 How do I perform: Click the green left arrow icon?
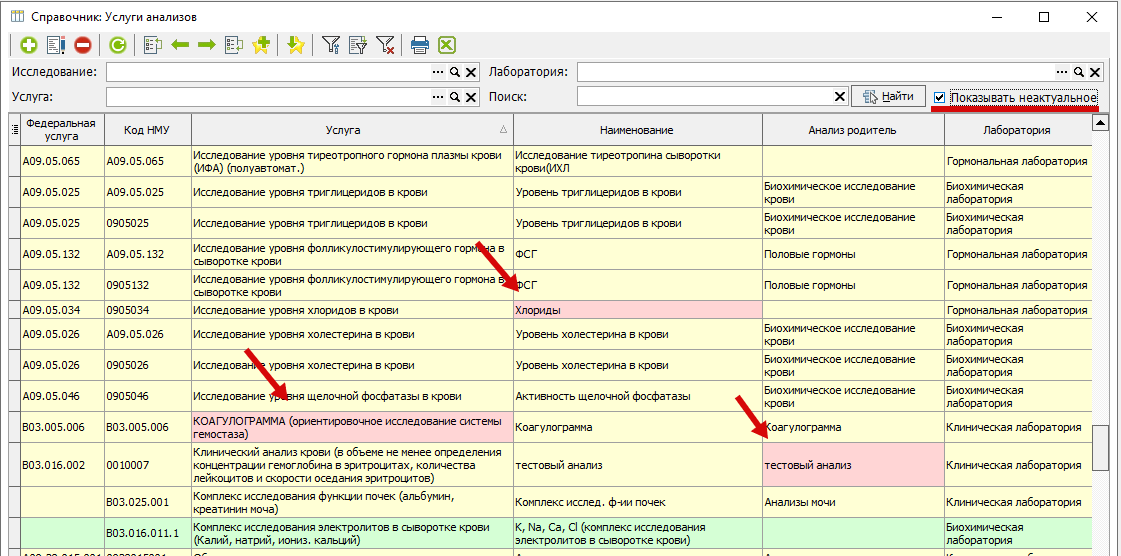(180, 46)
